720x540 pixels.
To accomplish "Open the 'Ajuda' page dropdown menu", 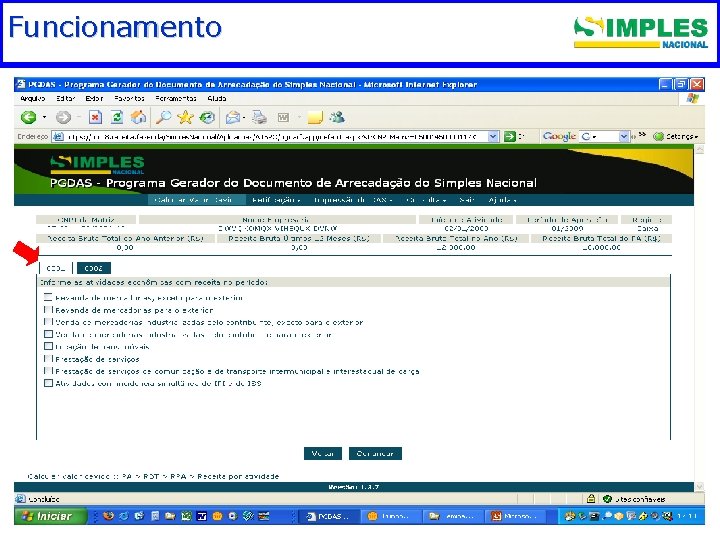I will [x=502, y=200].
